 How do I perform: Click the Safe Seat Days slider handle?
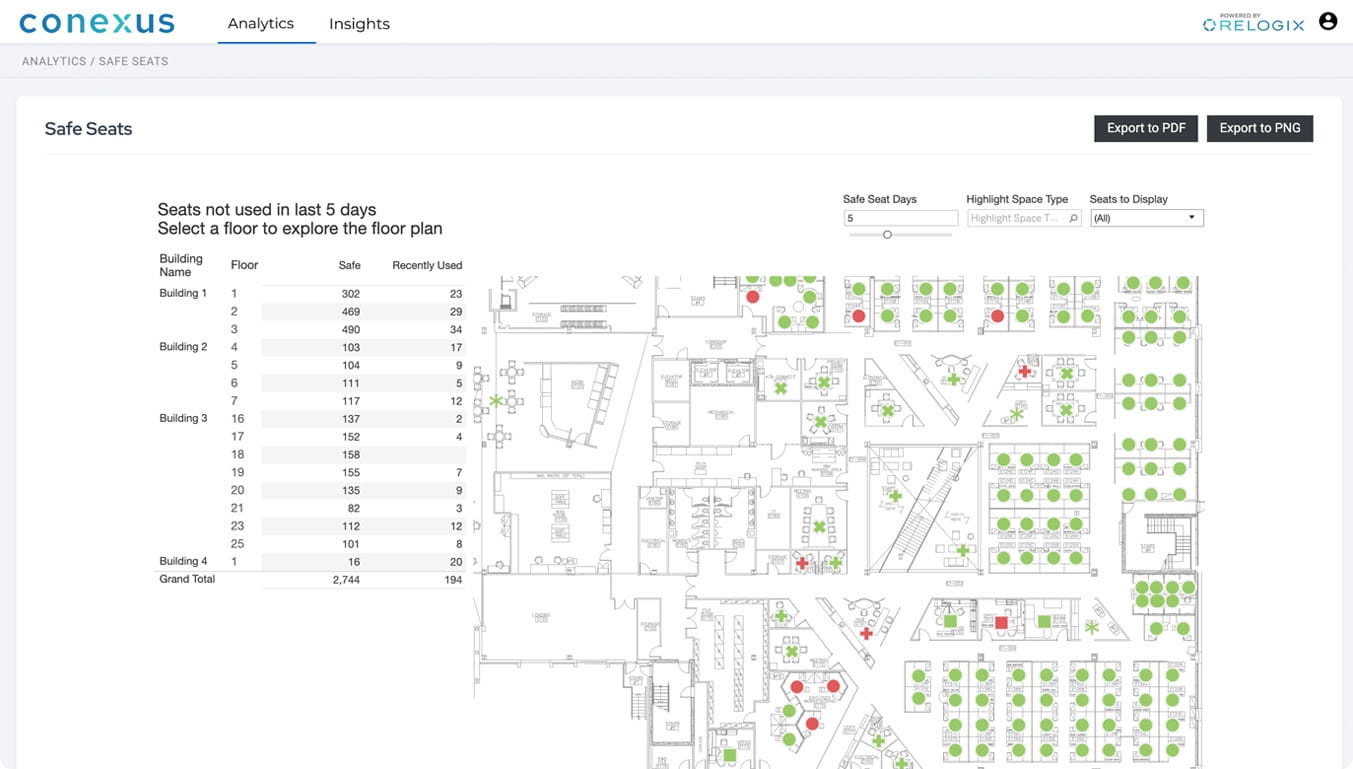(x=887, y=235)
